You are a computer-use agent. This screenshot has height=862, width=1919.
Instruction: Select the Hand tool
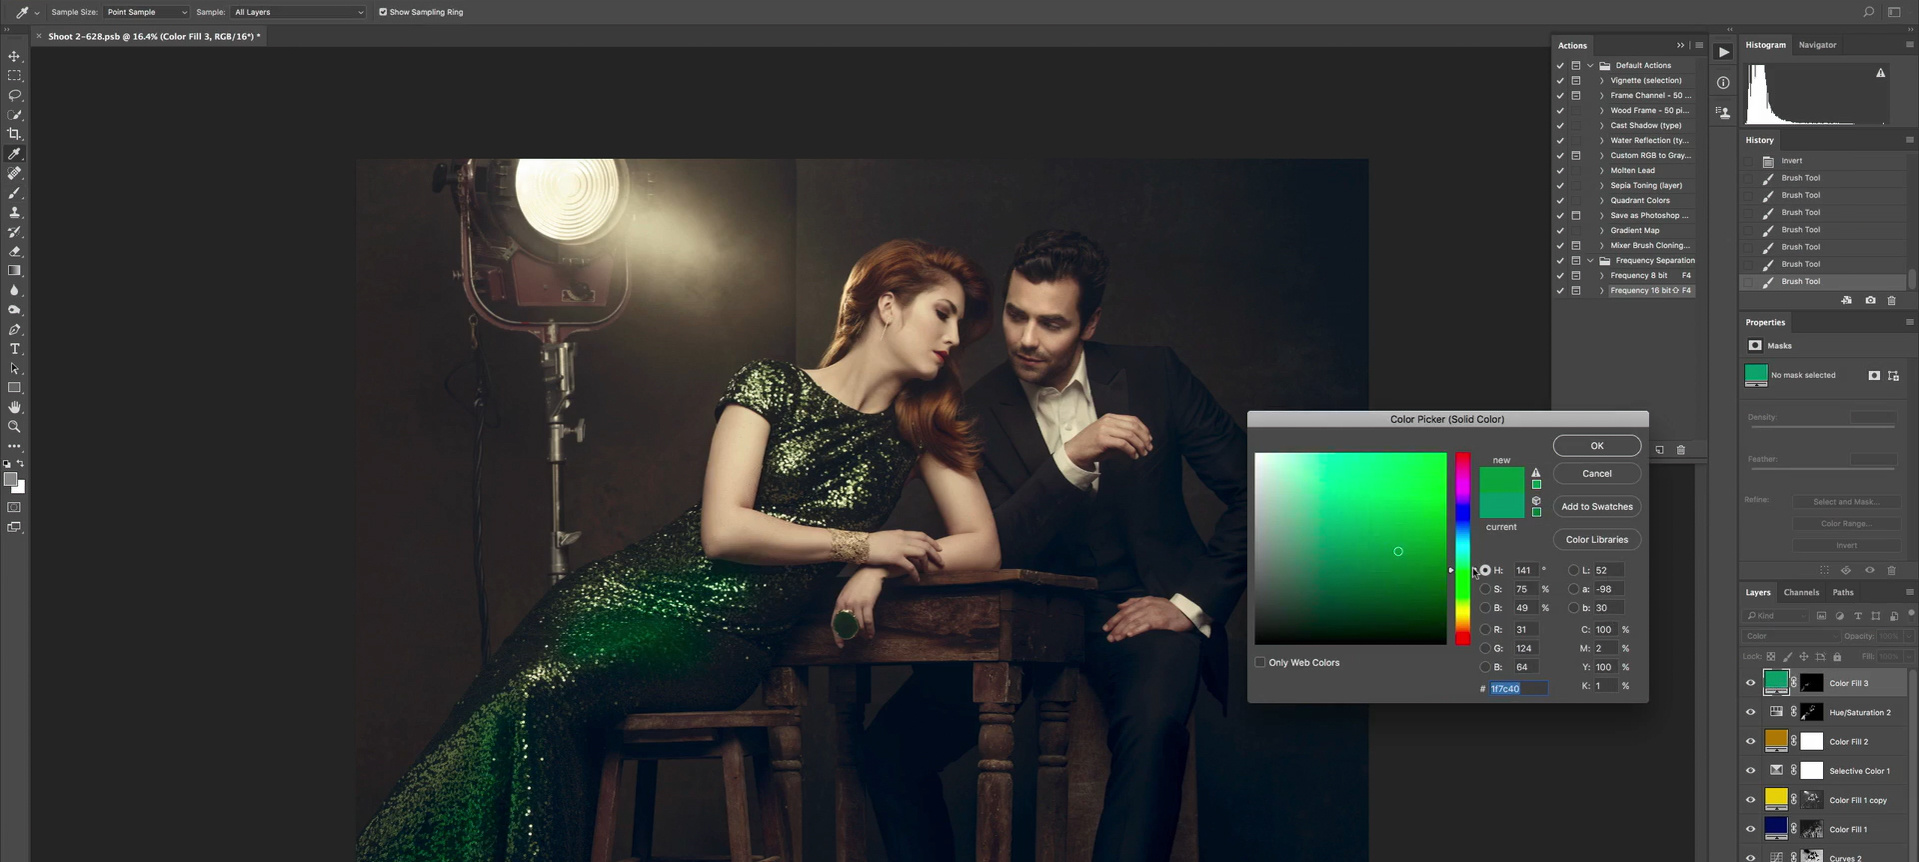click(x=14, y=407)
